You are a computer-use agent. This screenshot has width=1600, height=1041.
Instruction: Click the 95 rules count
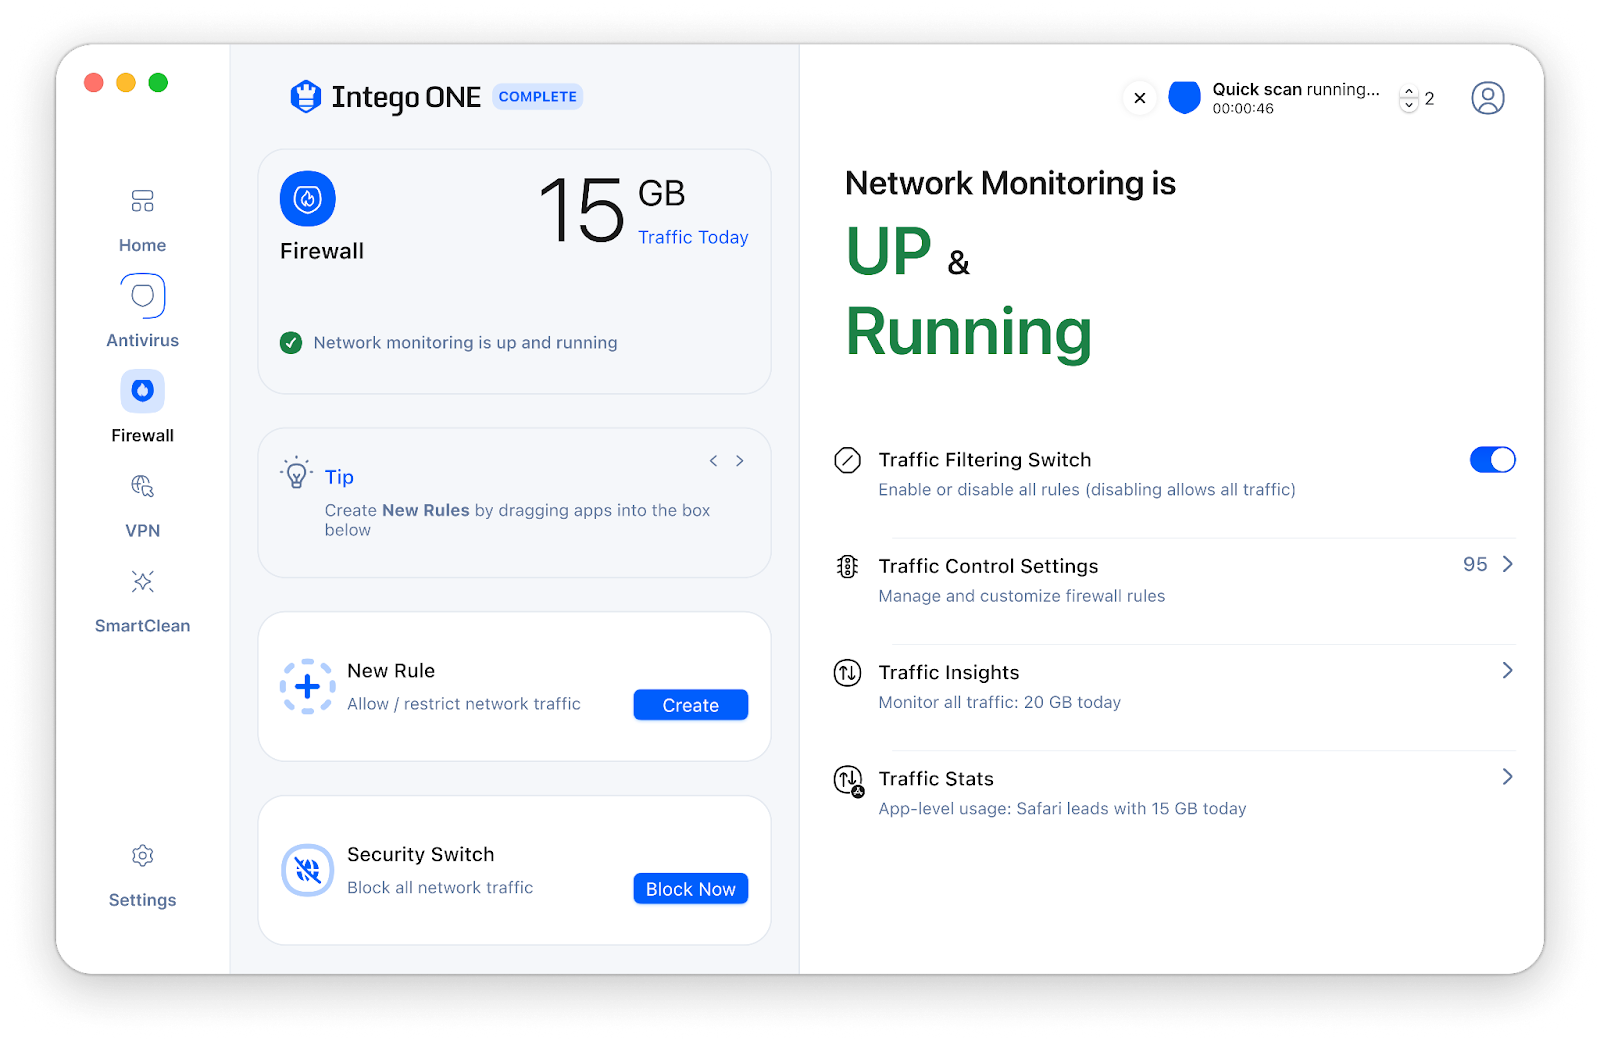(1475, 564)
